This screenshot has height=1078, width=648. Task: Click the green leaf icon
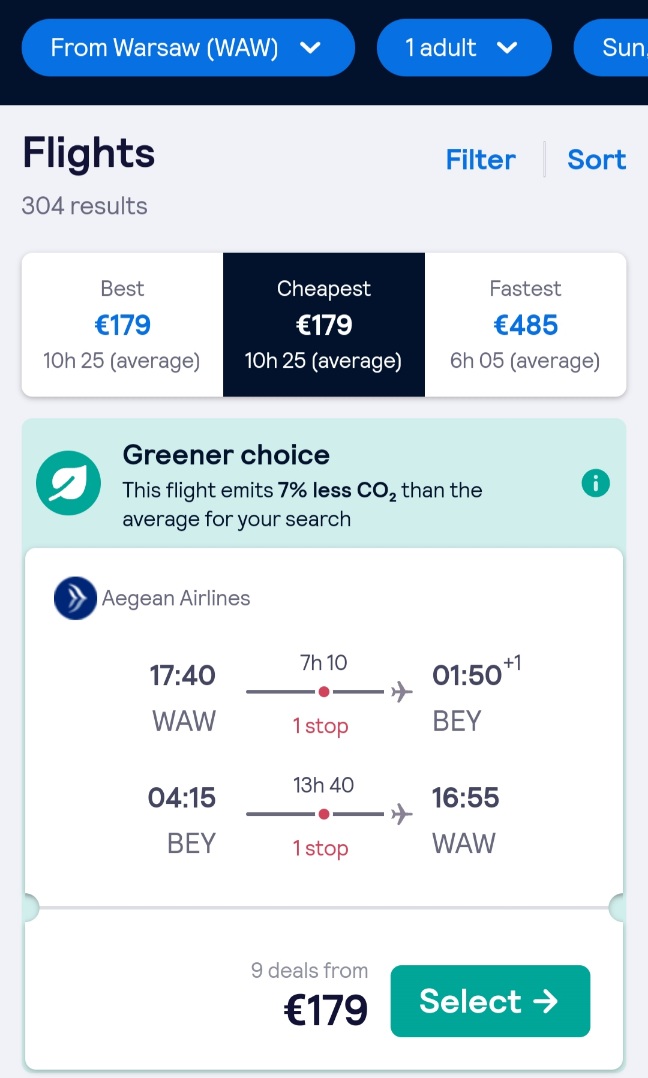click(68, 483)
